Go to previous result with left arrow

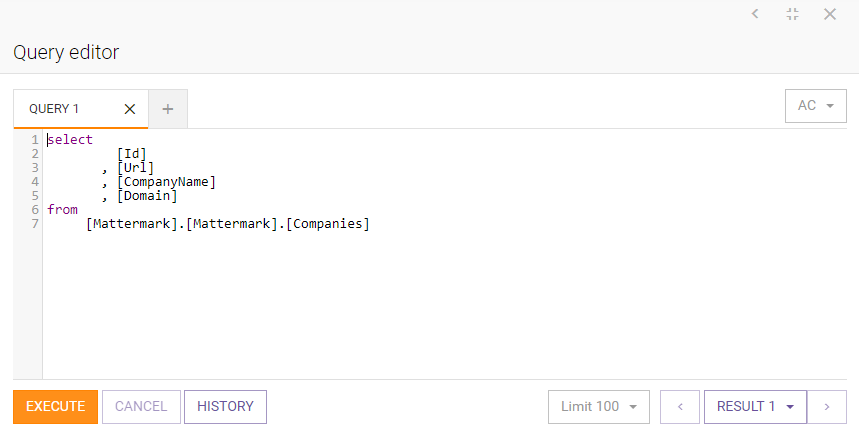click(680, 406)
